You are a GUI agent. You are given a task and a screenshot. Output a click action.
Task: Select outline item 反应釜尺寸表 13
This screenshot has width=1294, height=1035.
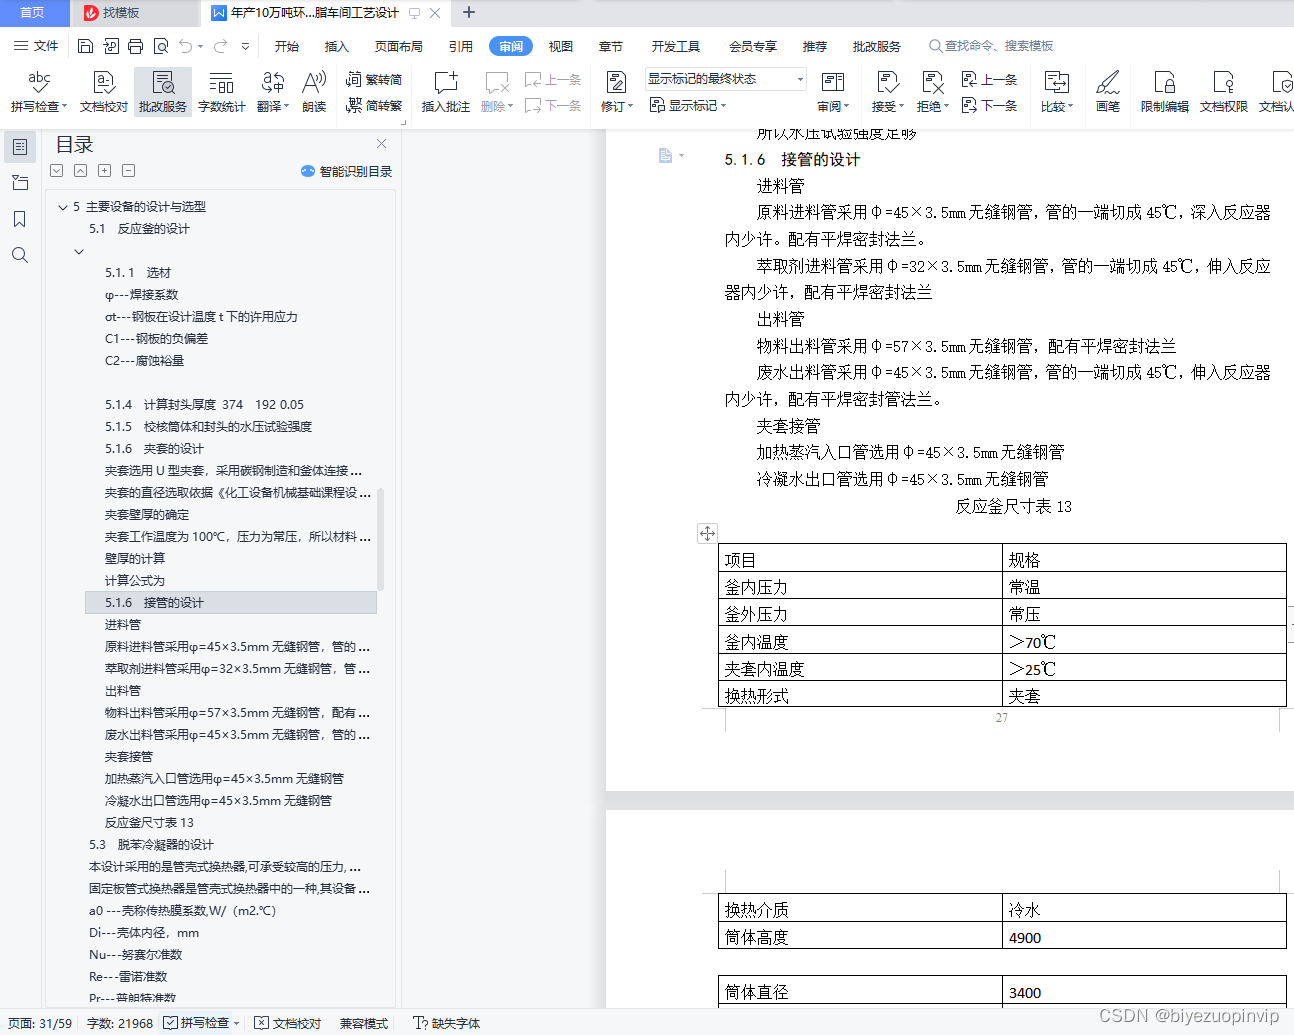(x=149, y=823)
